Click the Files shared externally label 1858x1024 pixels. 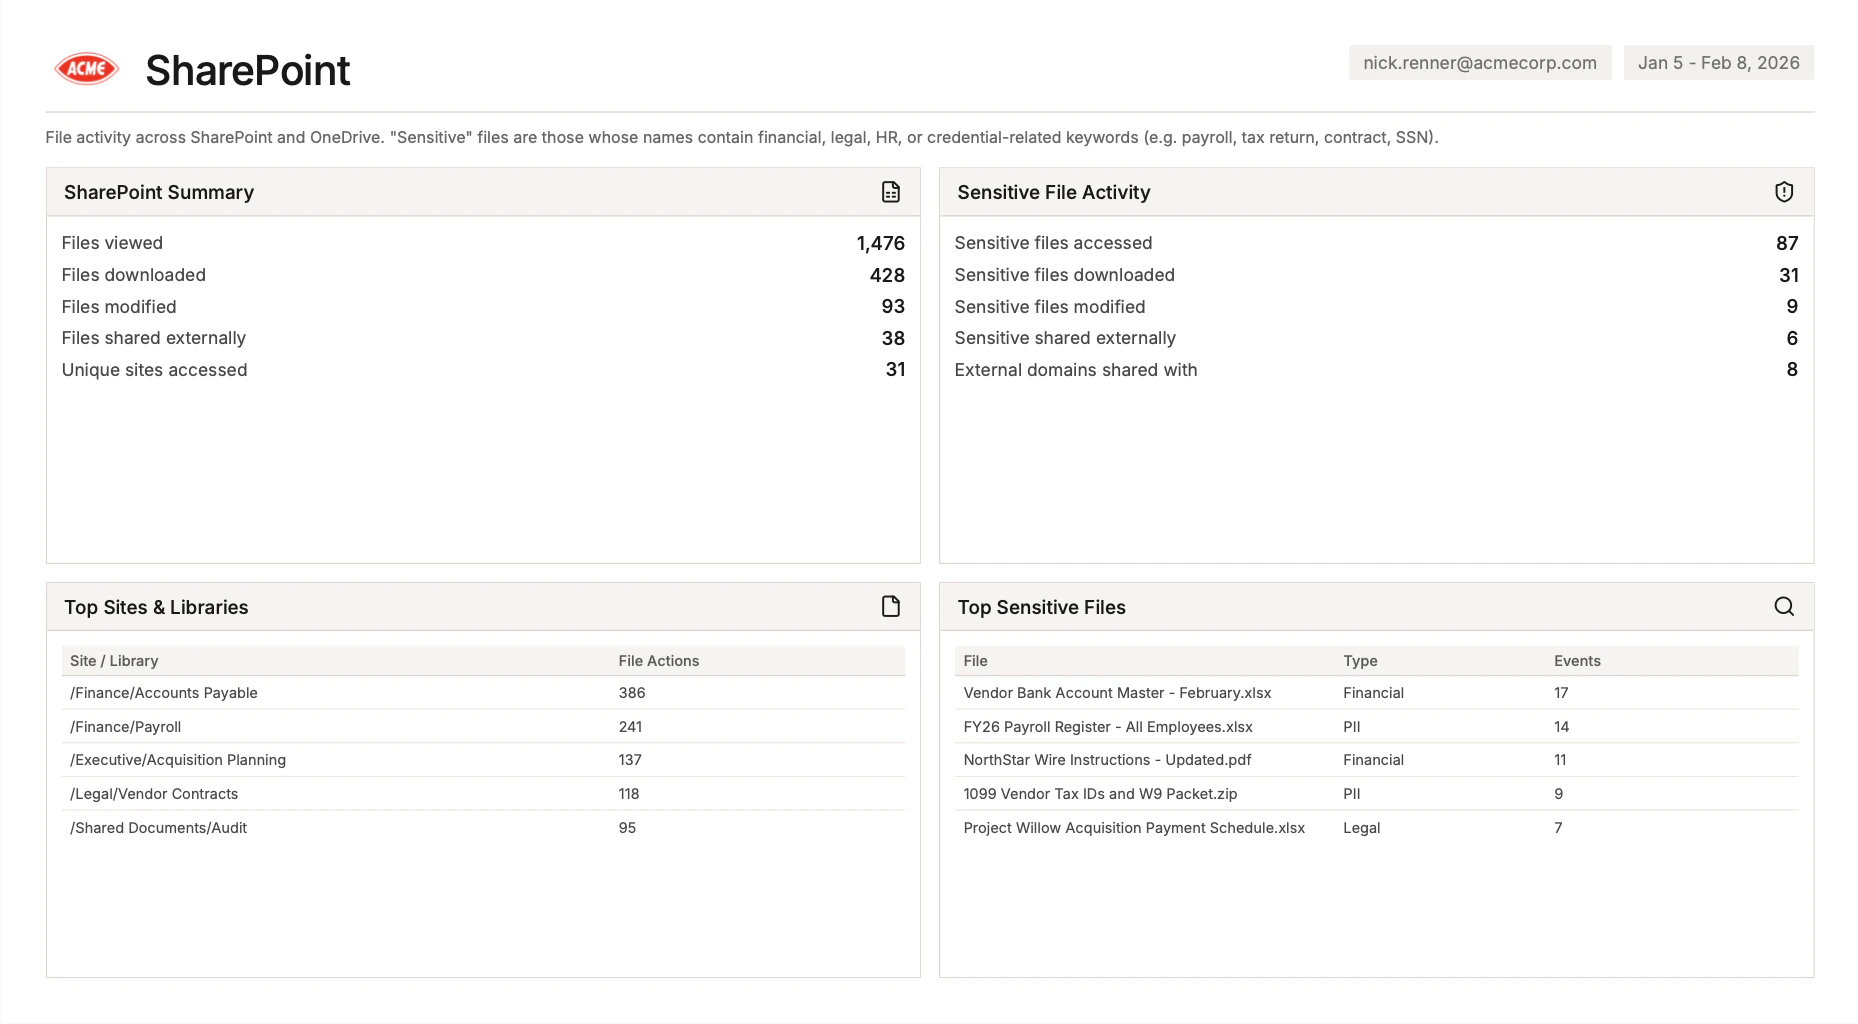click(x=153, y=338)
